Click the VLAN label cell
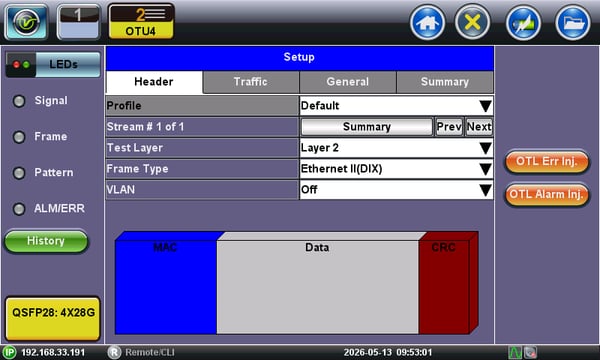This screenshot has width=600, height=360. [x=202, y=190]
